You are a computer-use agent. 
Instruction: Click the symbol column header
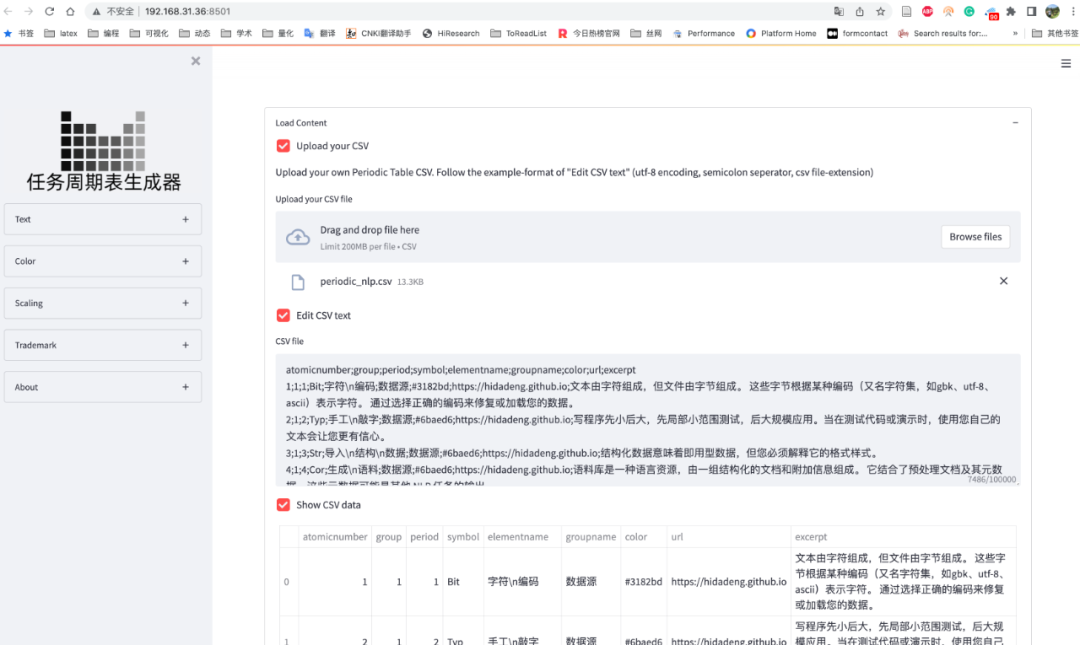463,537
